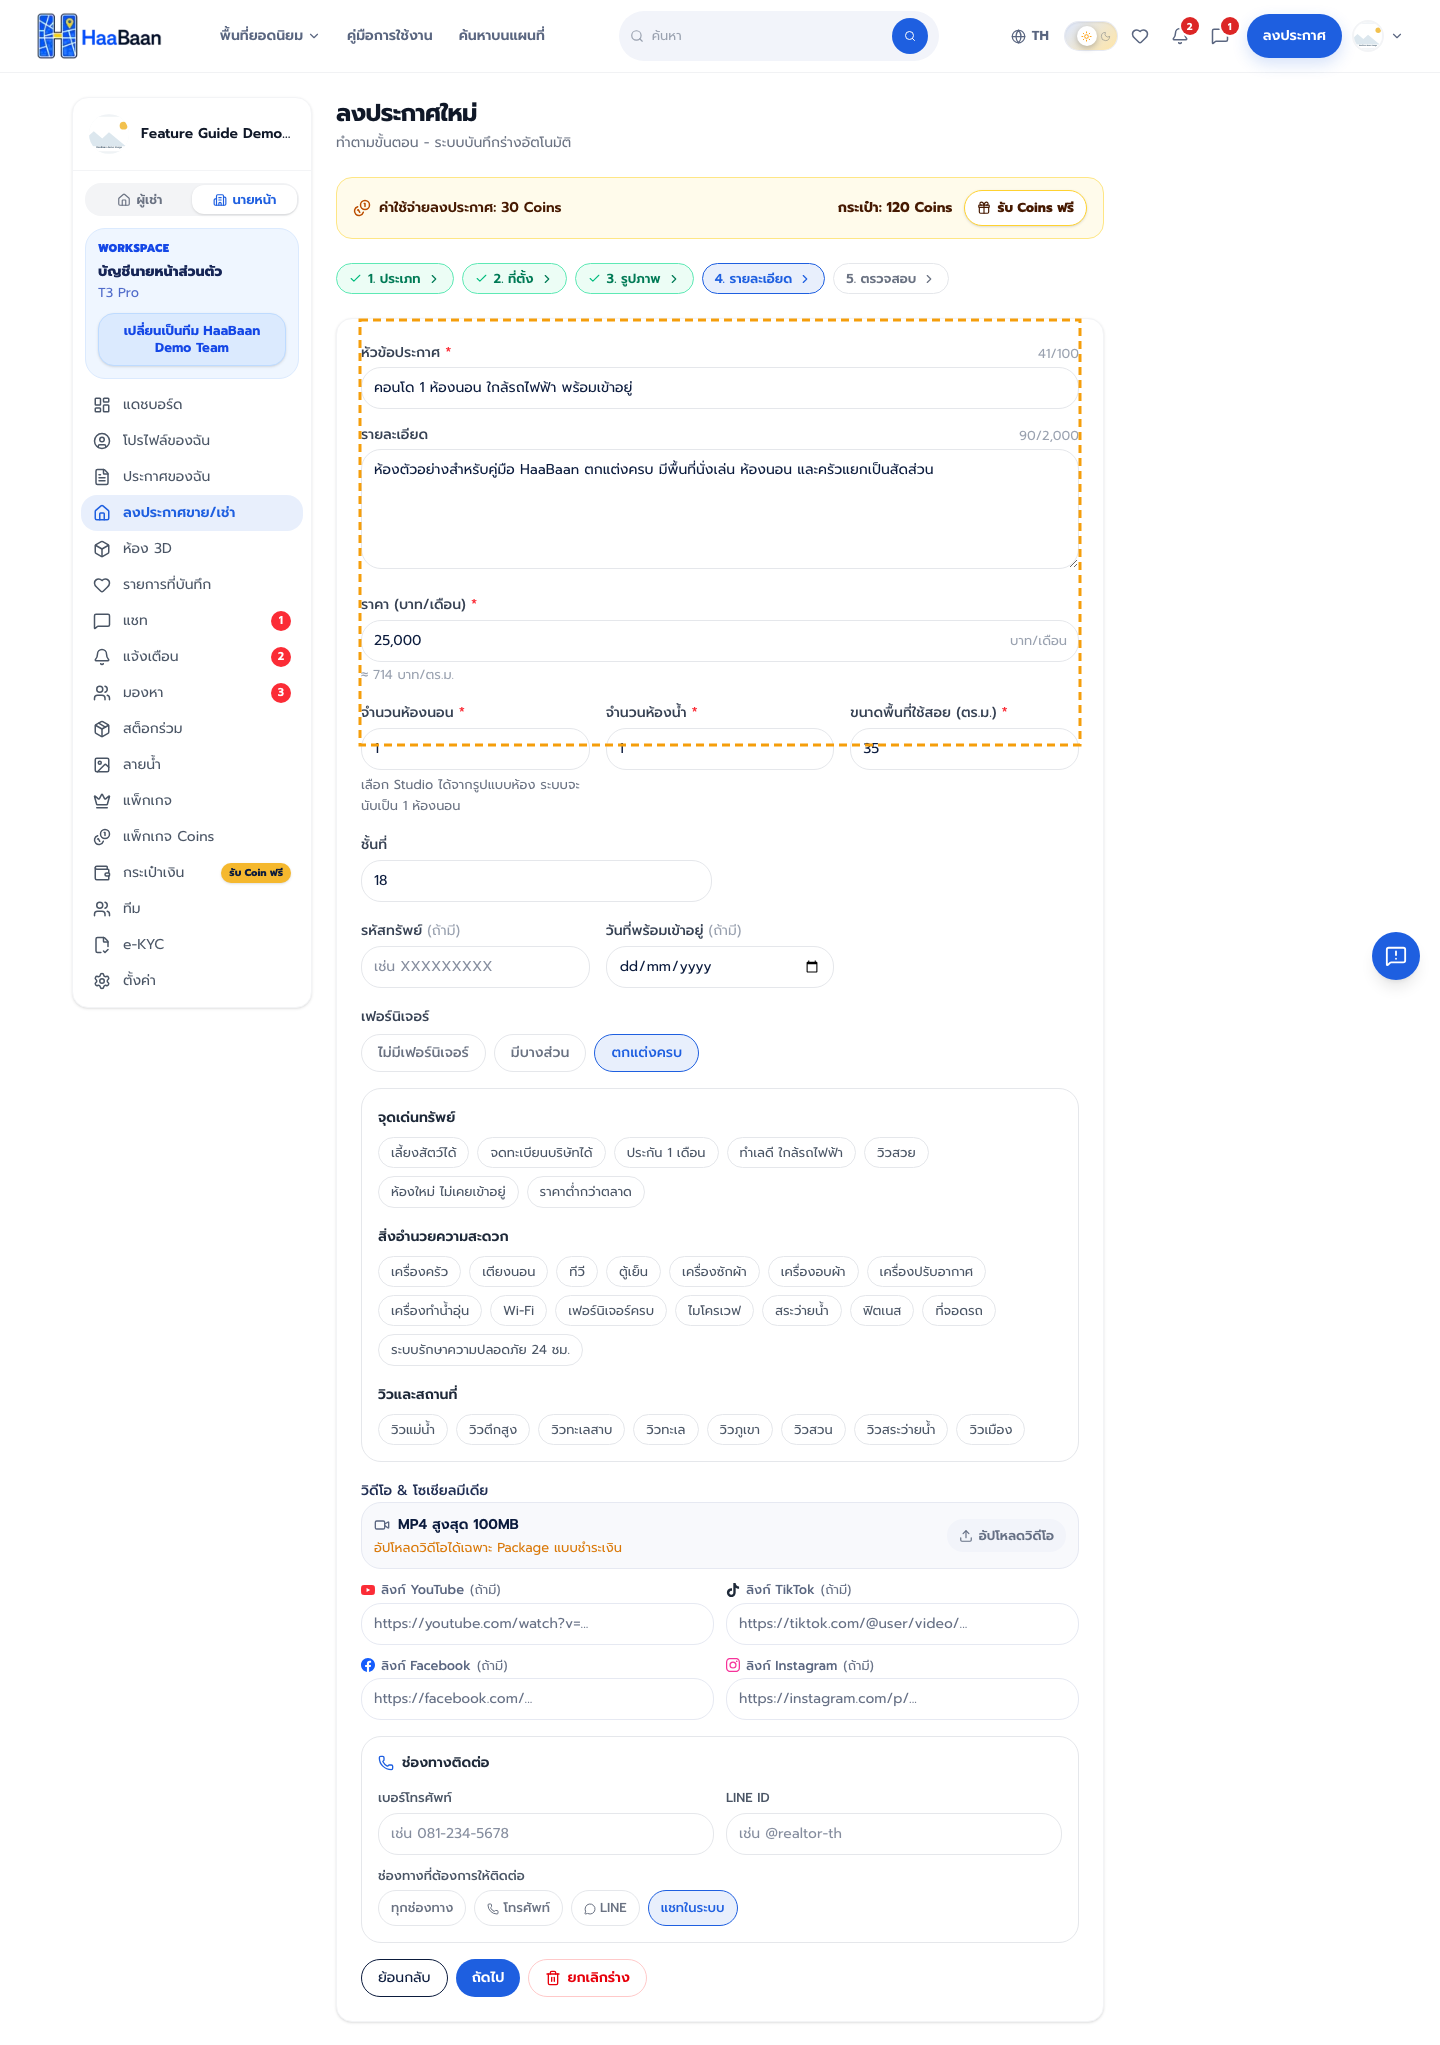Open ตั้งค่า settings in the sidebar
Viewport: 1440px width, 2045px height.
[x=192, y=981]
